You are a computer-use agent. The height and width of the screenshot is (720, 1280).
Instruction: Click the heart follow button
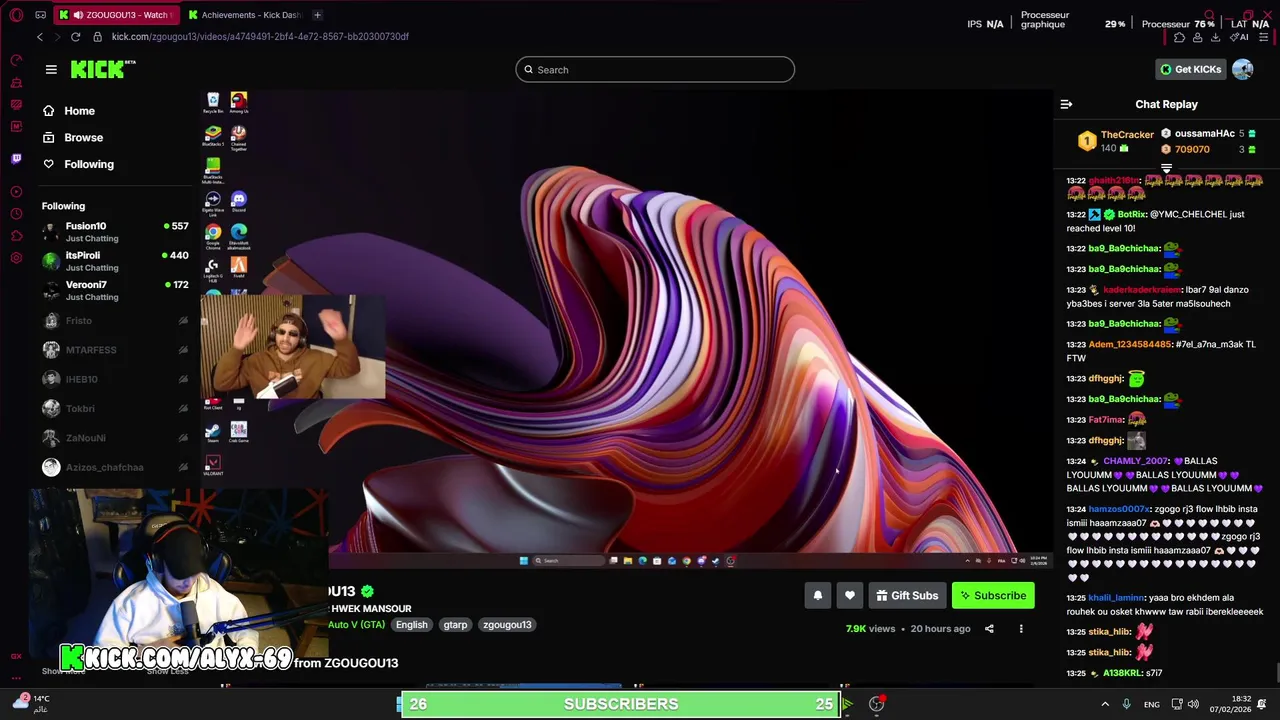[x=849, y=595]
